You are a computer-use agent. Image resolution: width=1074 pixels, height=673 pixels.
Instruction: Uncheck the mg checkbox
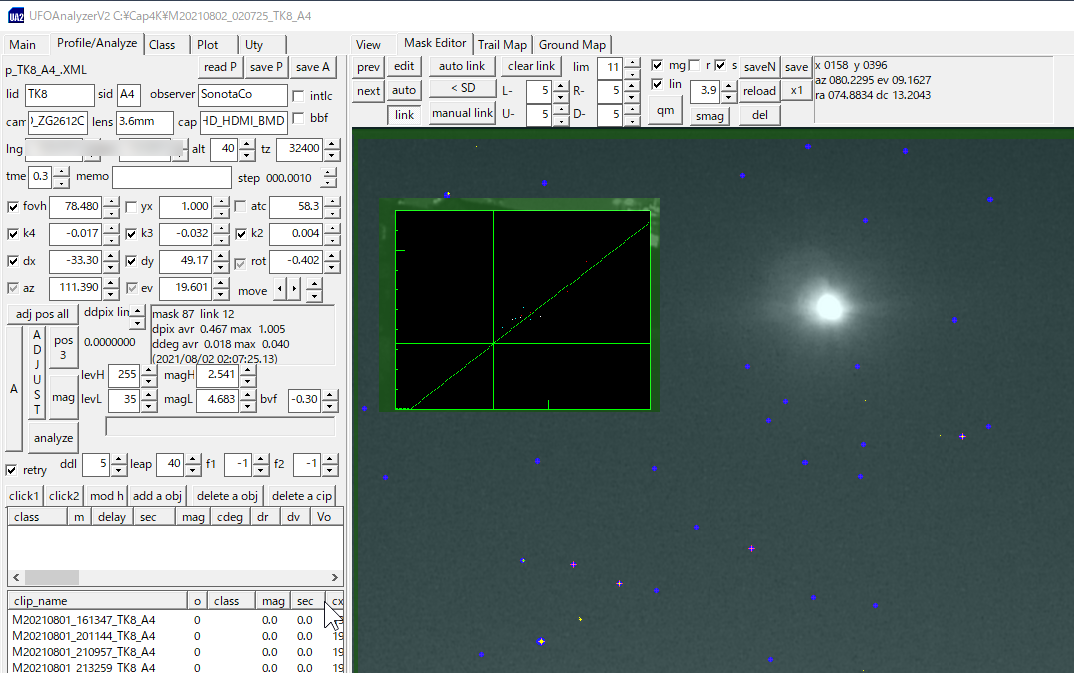coord(655,63)
